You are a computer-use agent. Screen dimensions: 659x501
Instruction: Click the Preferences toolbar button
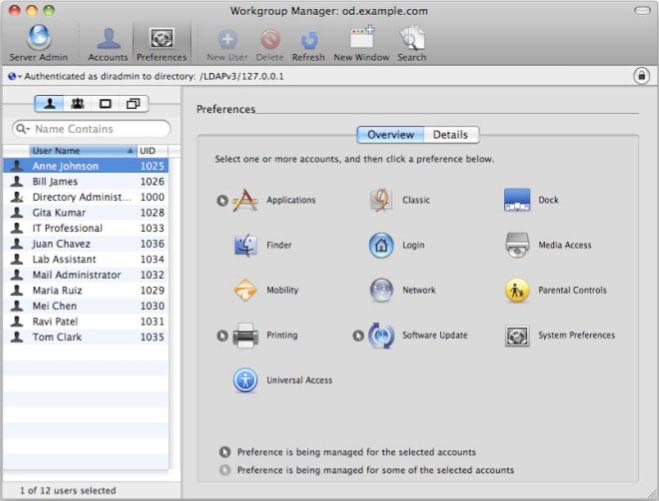pyautogui.click(x=162, y=44)
